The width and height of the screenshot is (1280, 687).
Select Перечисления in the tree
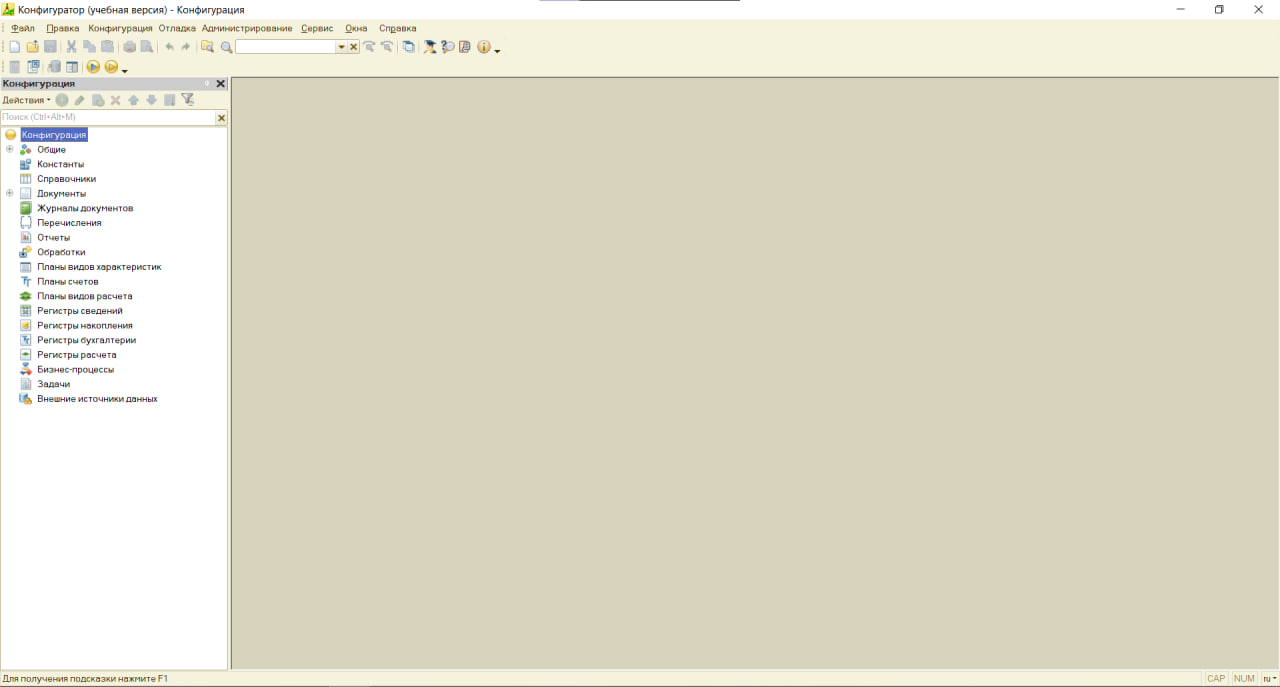coord(69,223)
